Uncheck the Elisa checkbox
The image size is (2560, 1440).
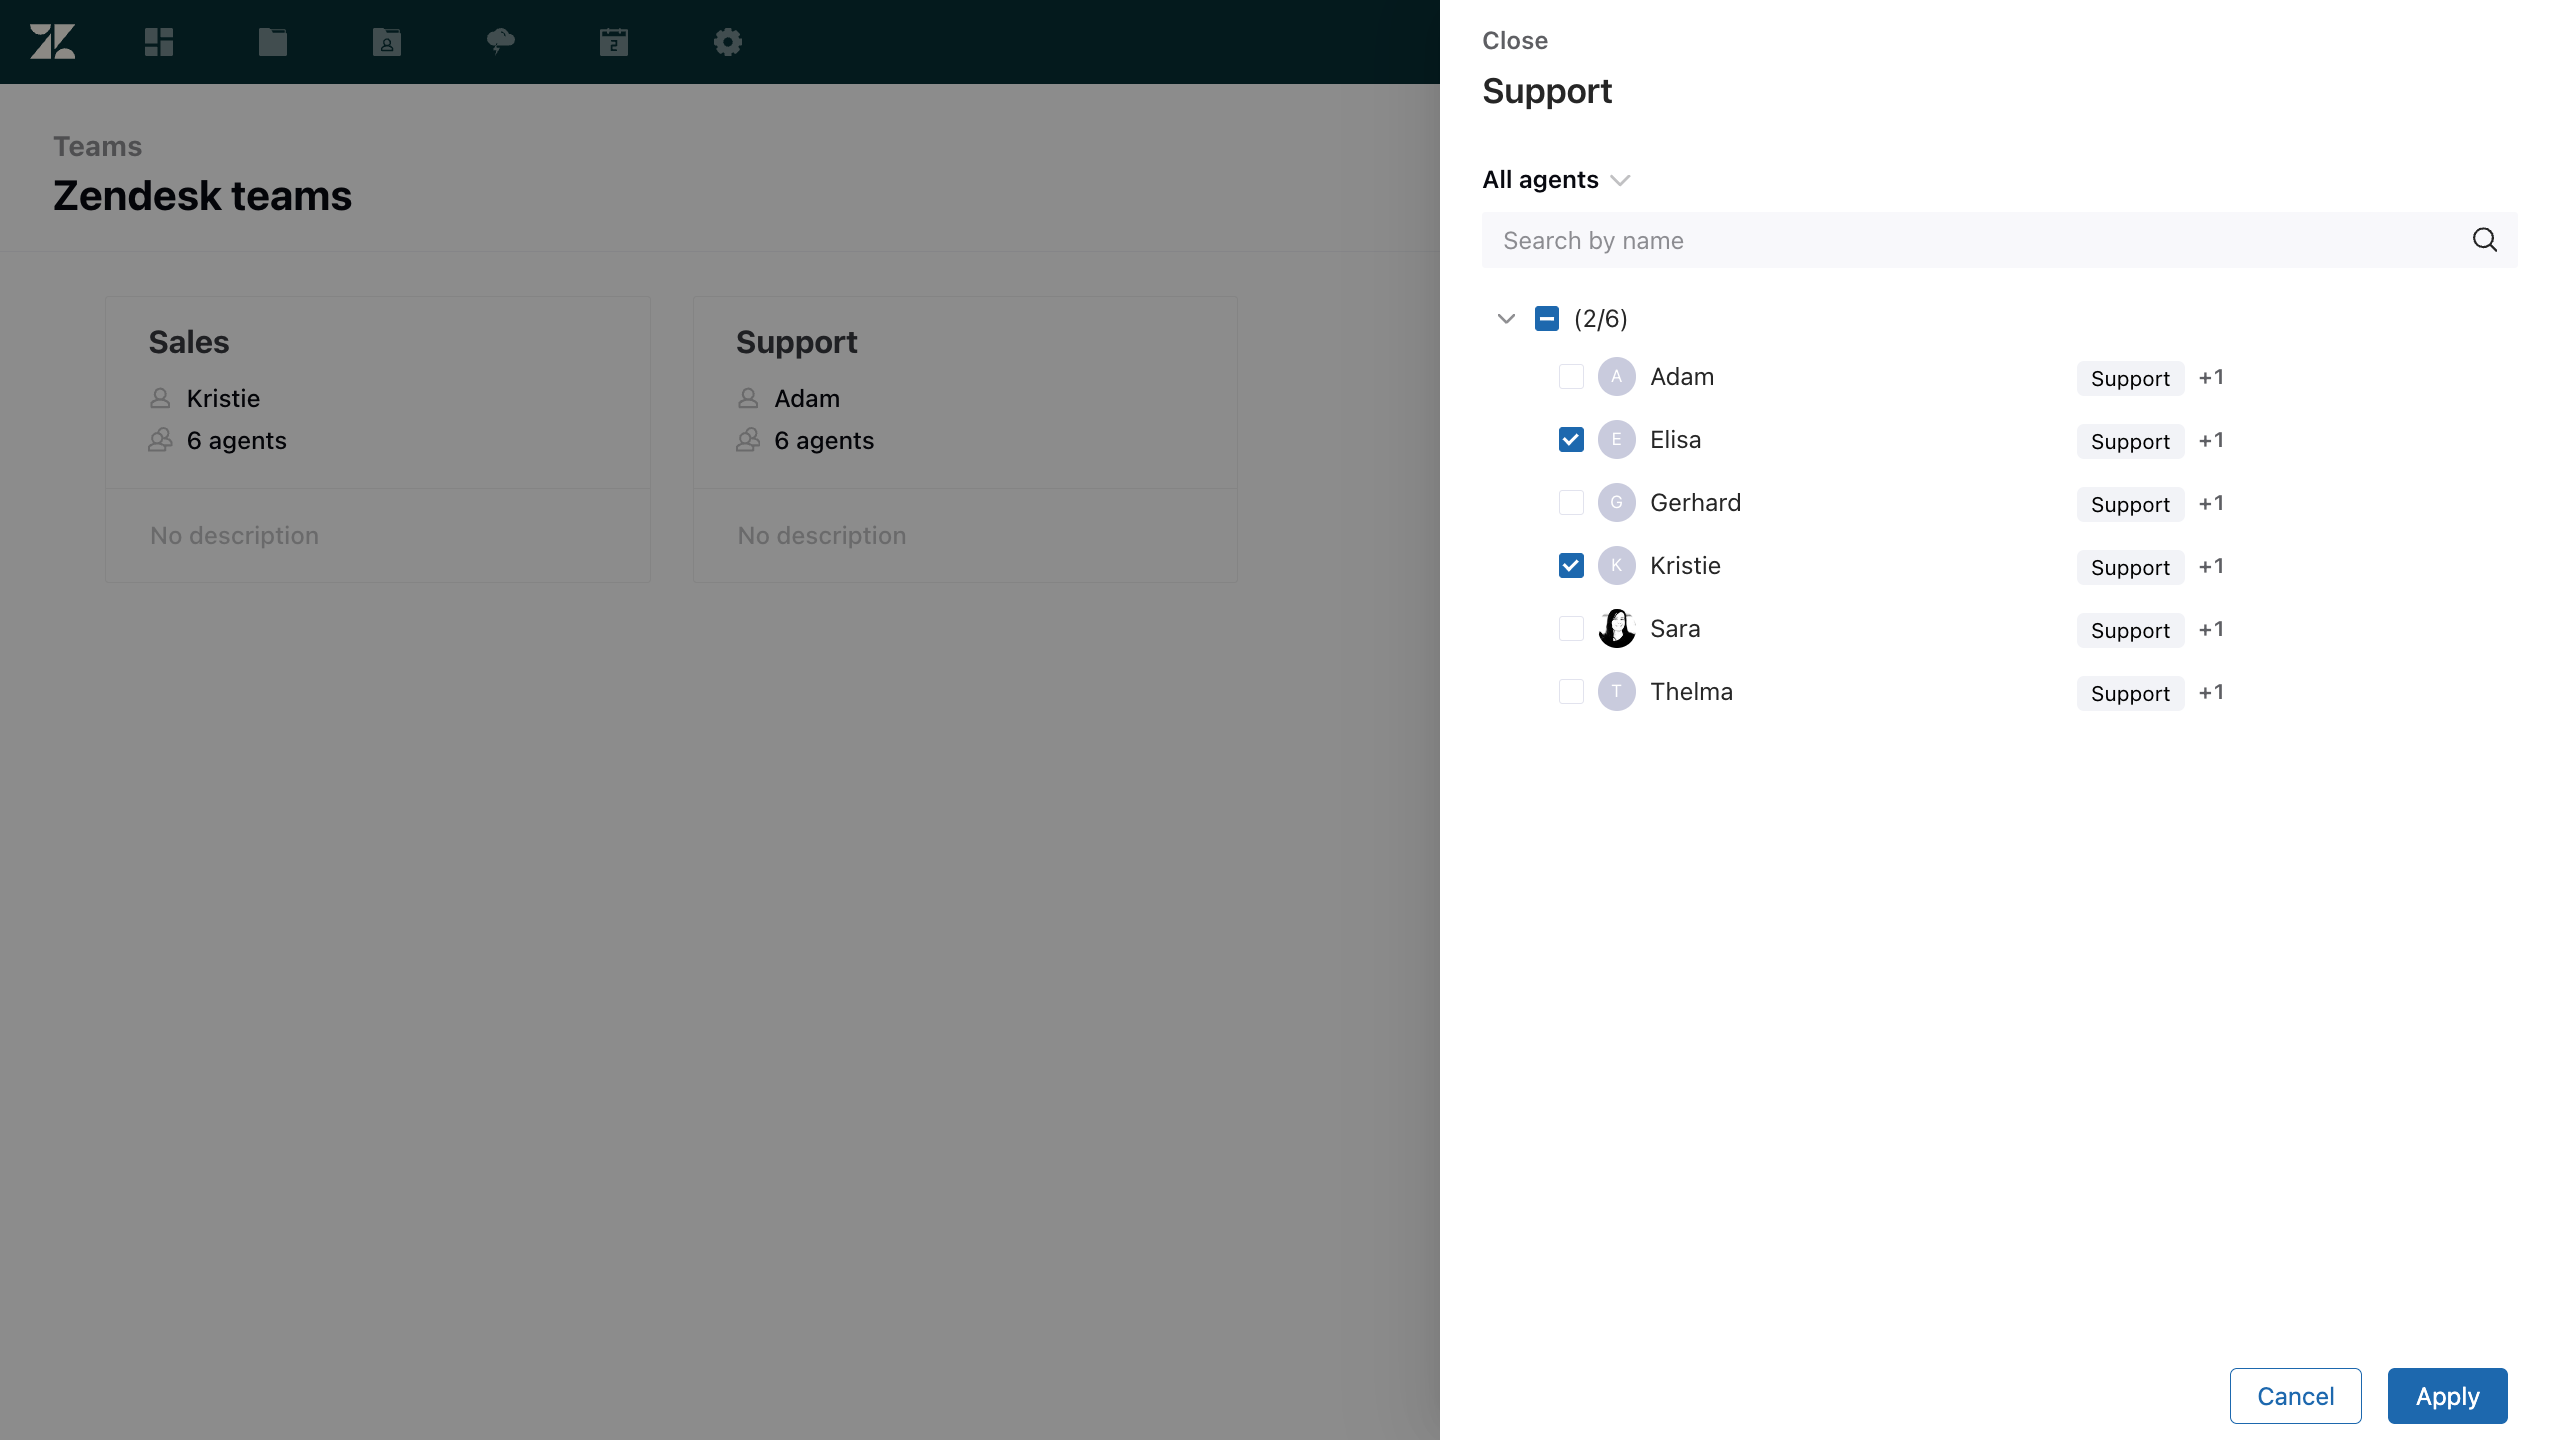[1571, 440]
